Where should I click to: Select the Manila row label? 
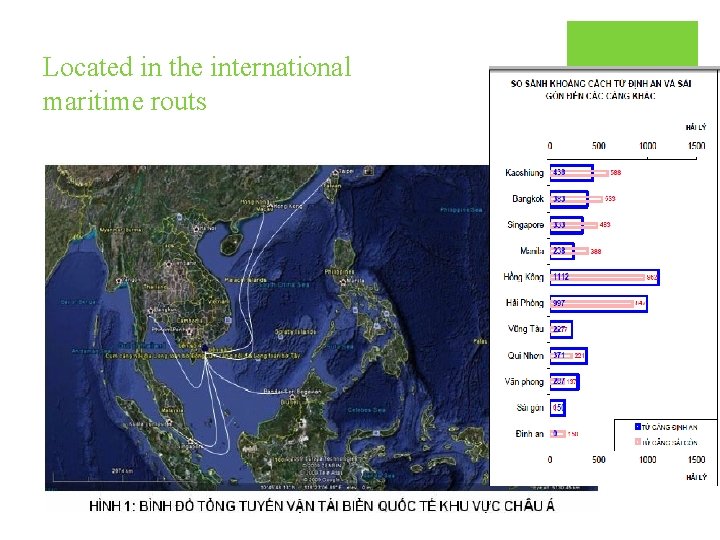(532, 251)
